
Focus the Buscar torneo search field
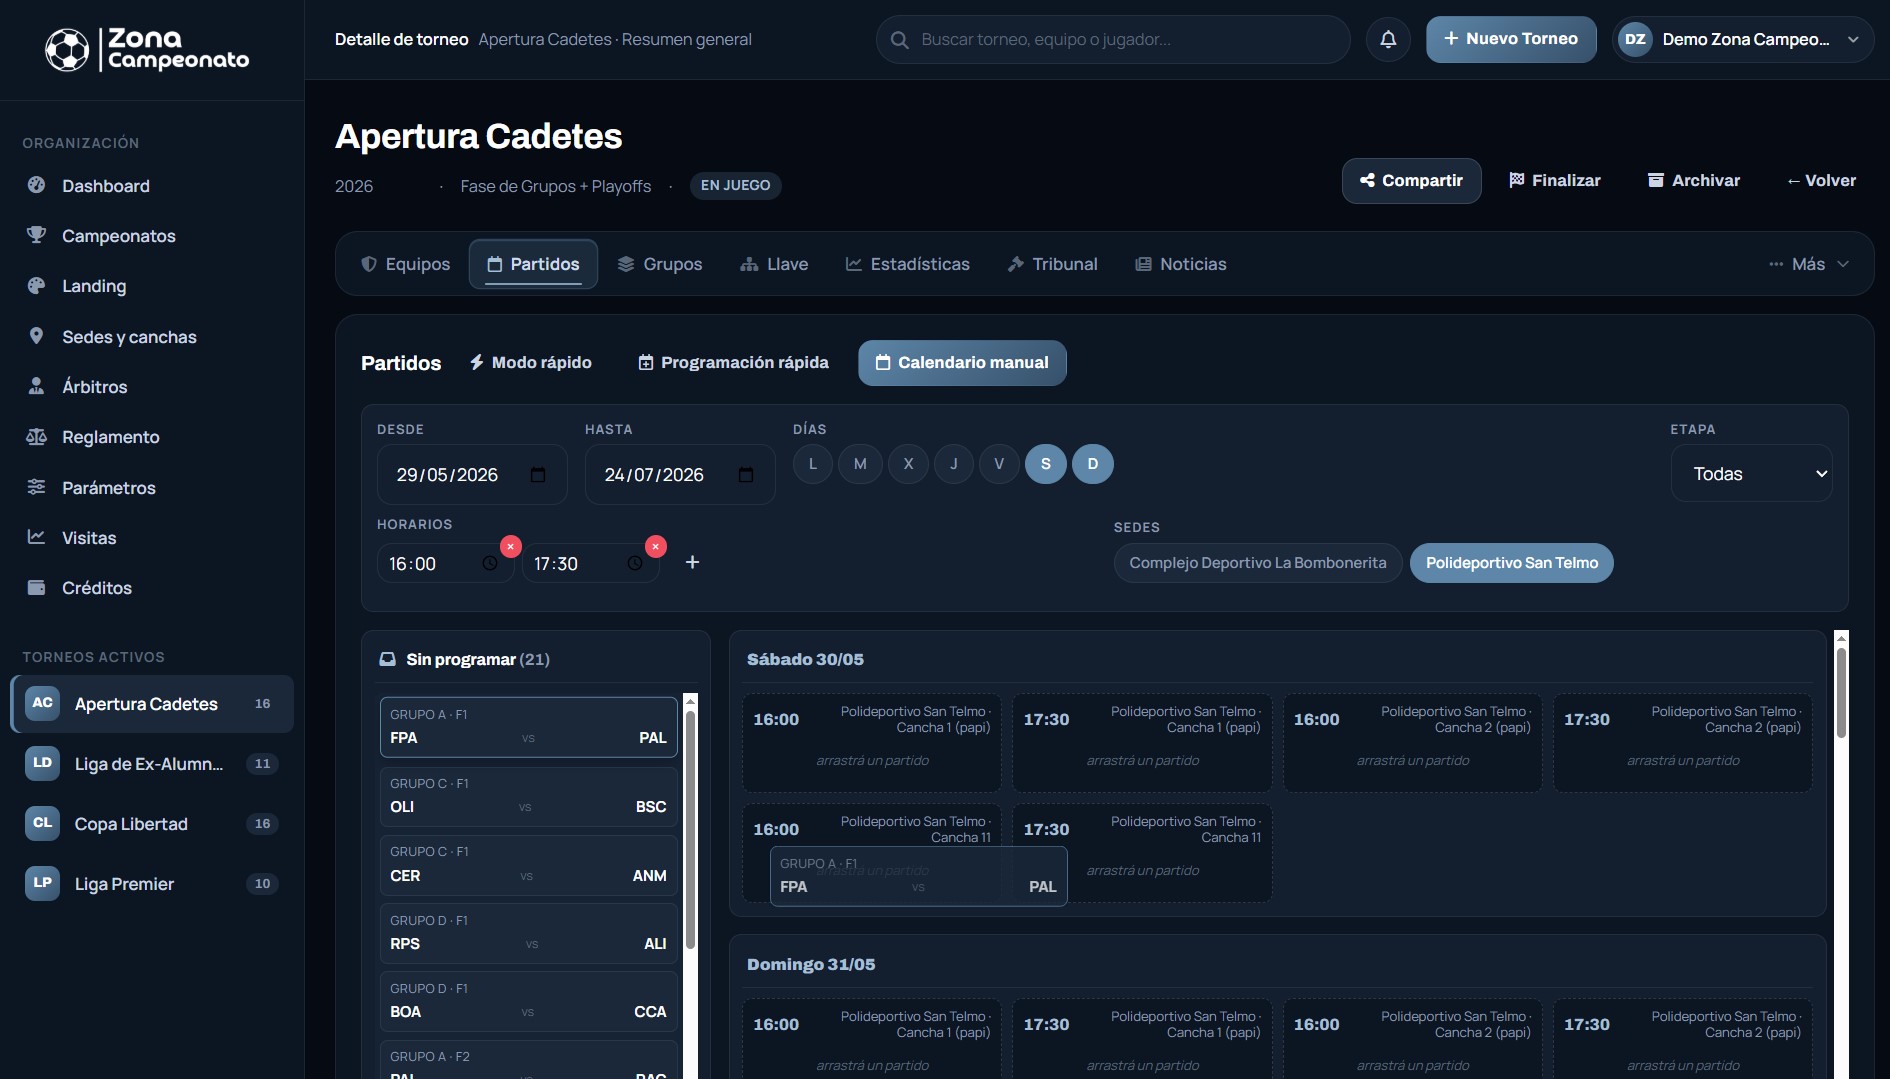click(x=1113, y=40)
